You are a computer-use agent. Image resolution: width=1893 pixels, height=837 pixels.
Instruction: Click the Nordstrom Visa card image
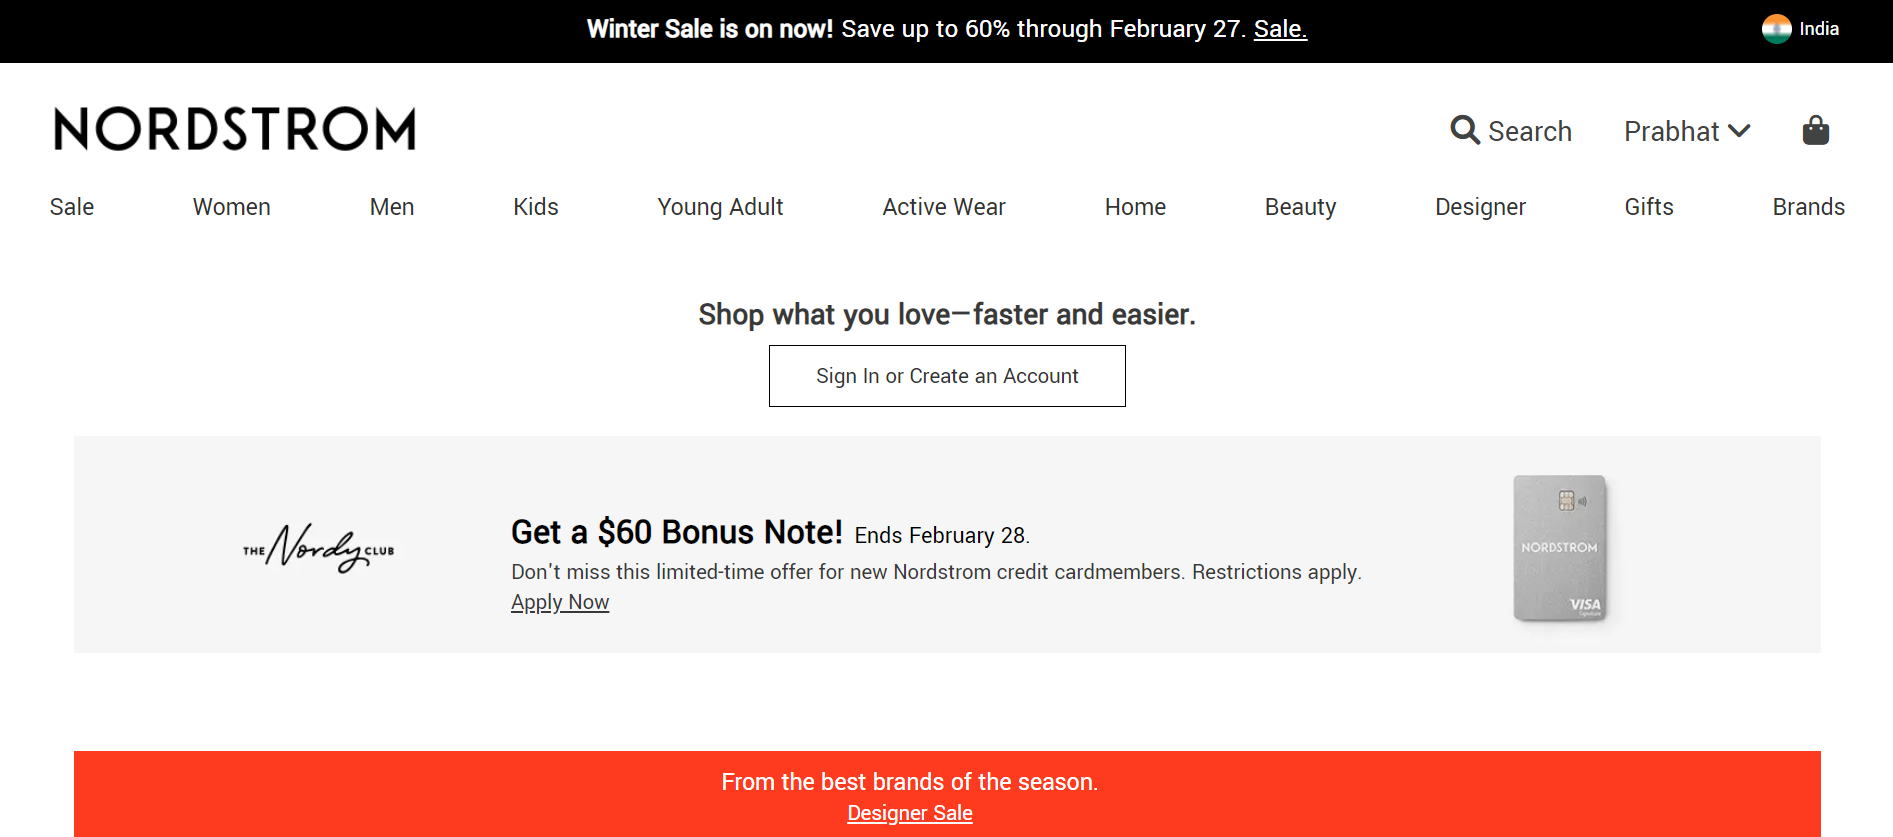click(x=1560, y=548)
